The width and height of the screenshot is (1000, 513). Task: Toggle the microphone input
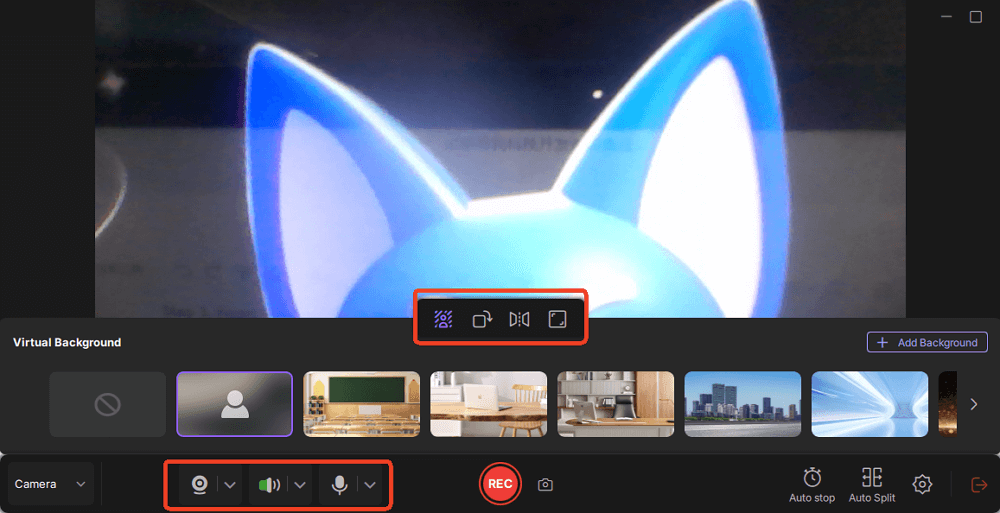click(339, 485)
